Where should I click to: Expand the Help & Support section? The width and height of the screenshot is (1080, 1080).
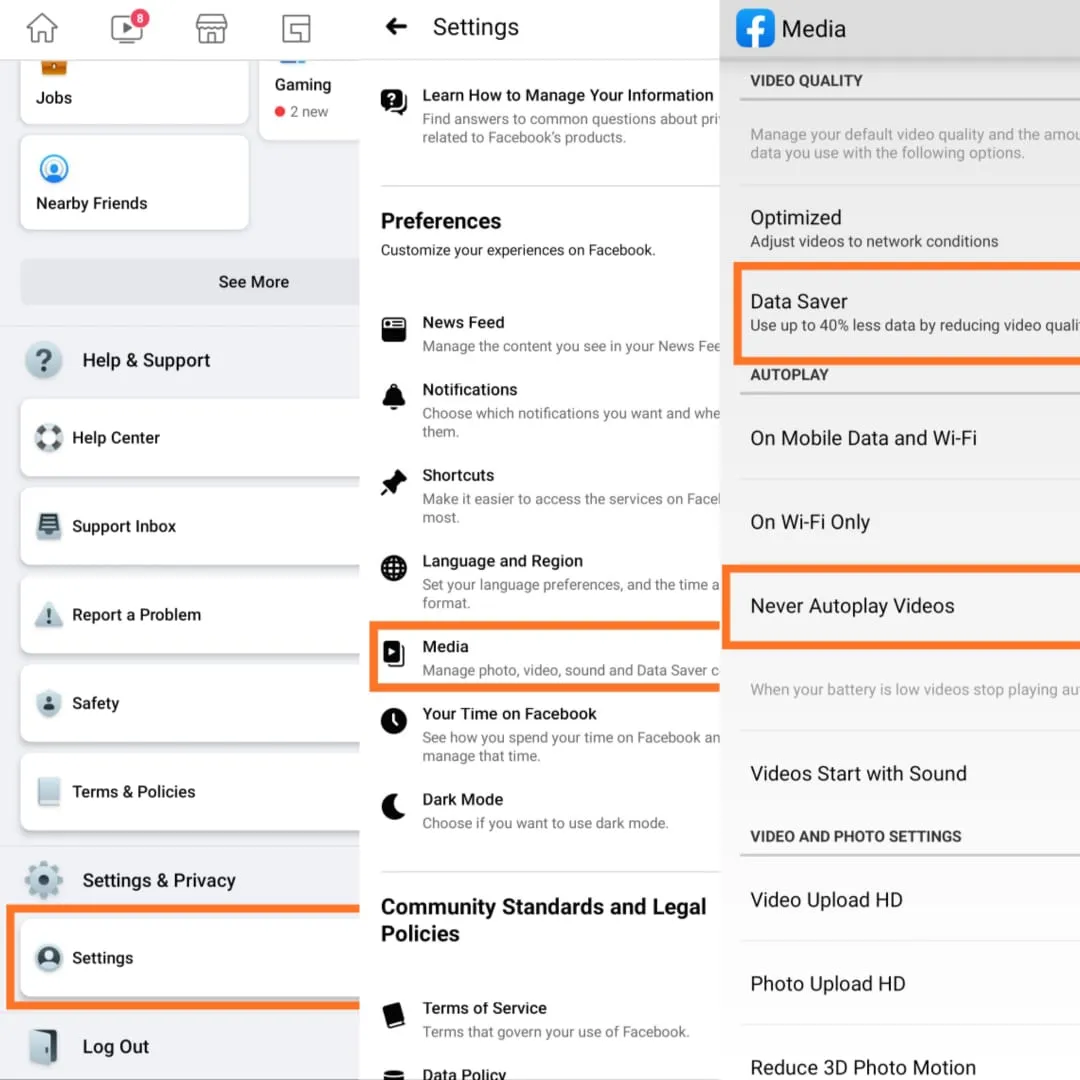point(146,360)
